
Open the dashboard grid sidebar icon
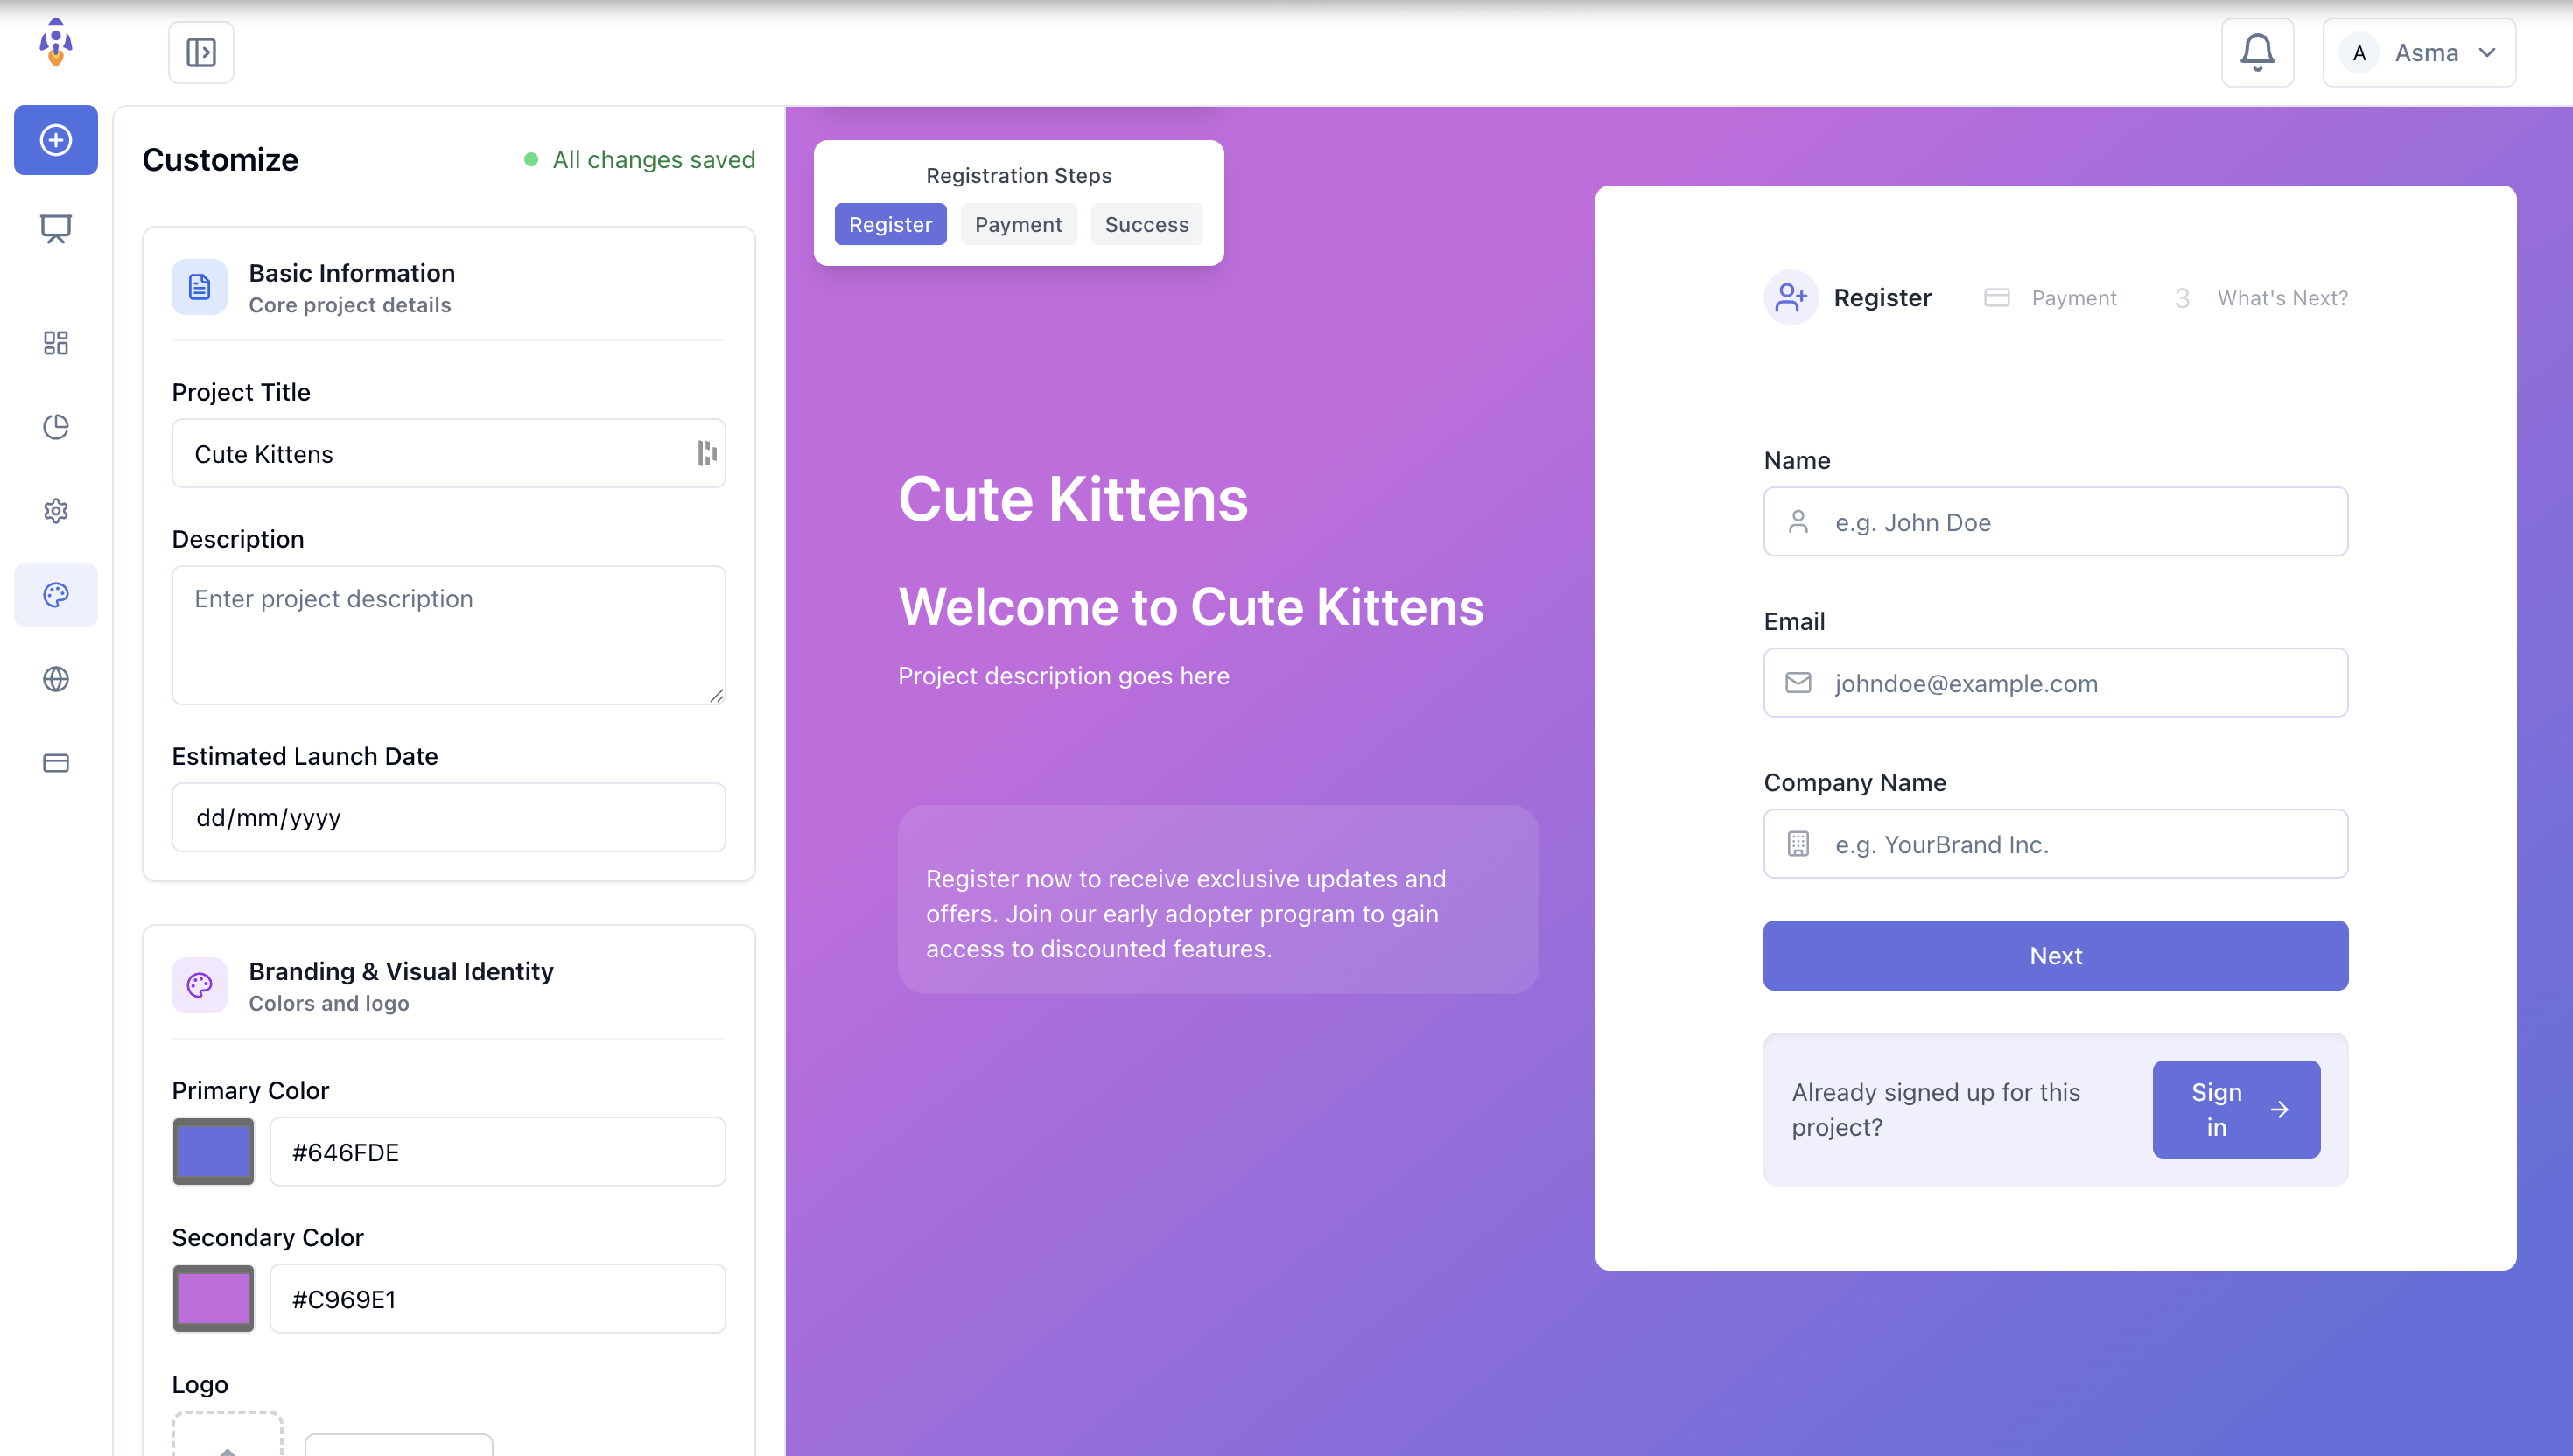[x=56, y=343]
